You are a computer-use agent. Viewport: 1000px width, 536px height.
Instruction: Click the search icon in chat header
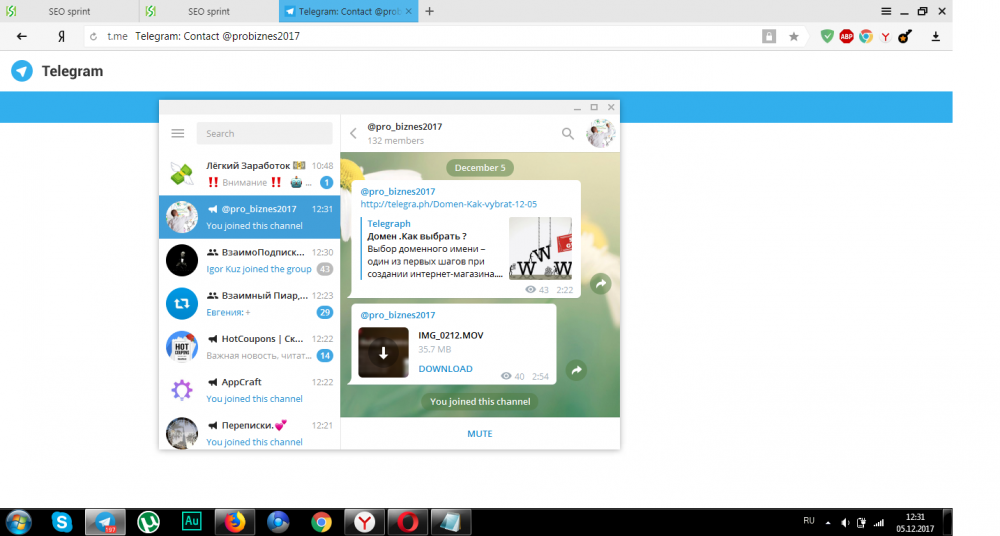pos(568,133)
